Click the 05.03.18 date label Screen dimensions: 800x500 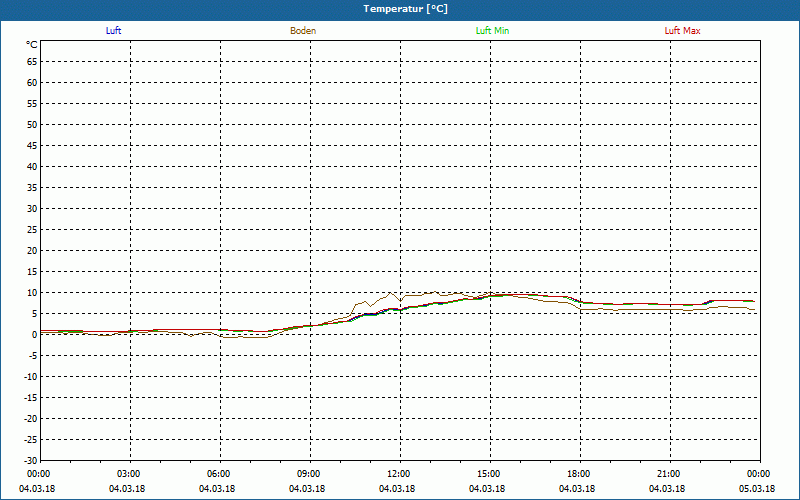coord(757,489)
